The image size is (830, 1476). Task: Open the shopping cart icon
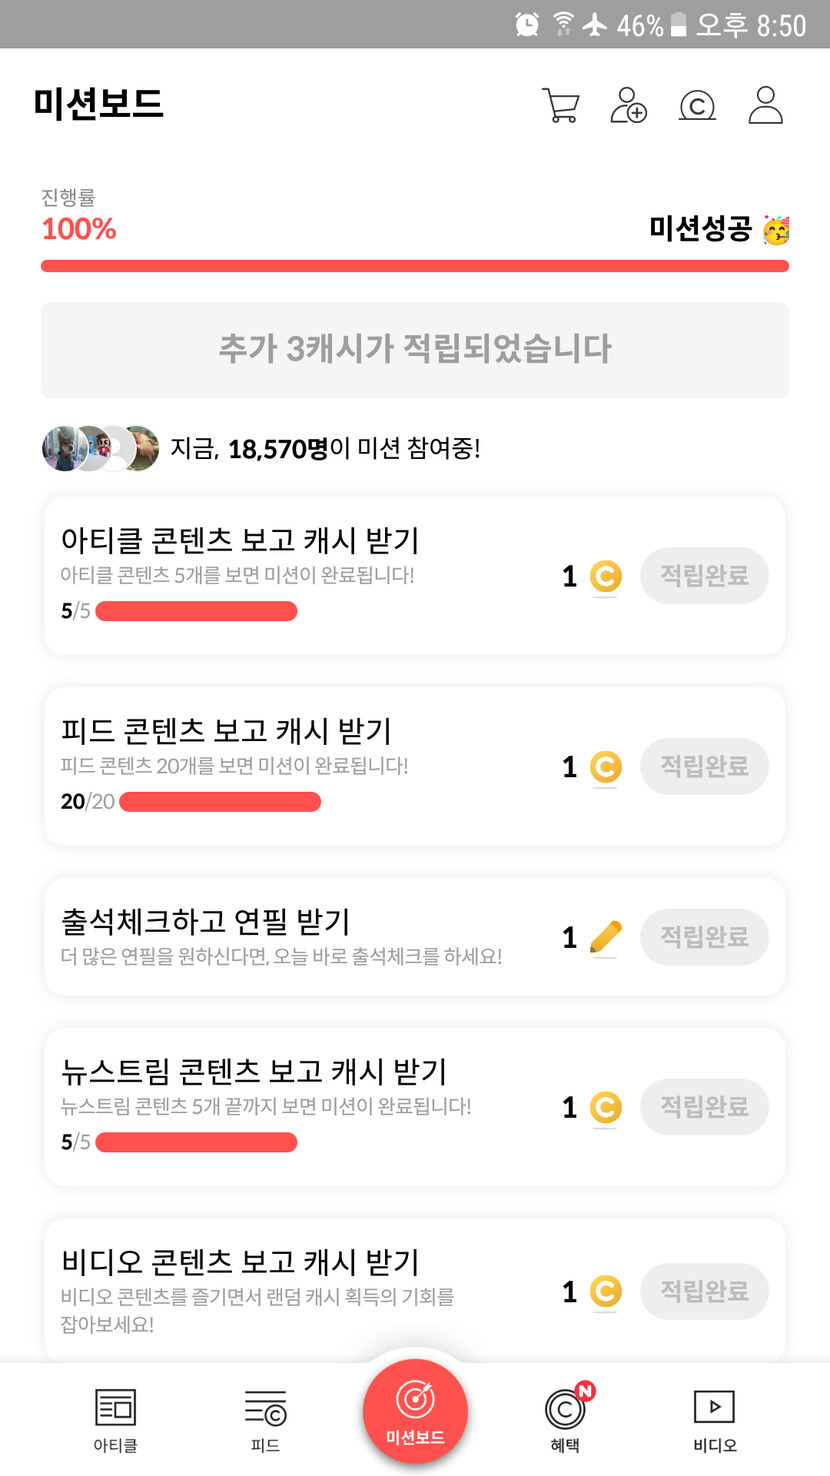[560, 105]
